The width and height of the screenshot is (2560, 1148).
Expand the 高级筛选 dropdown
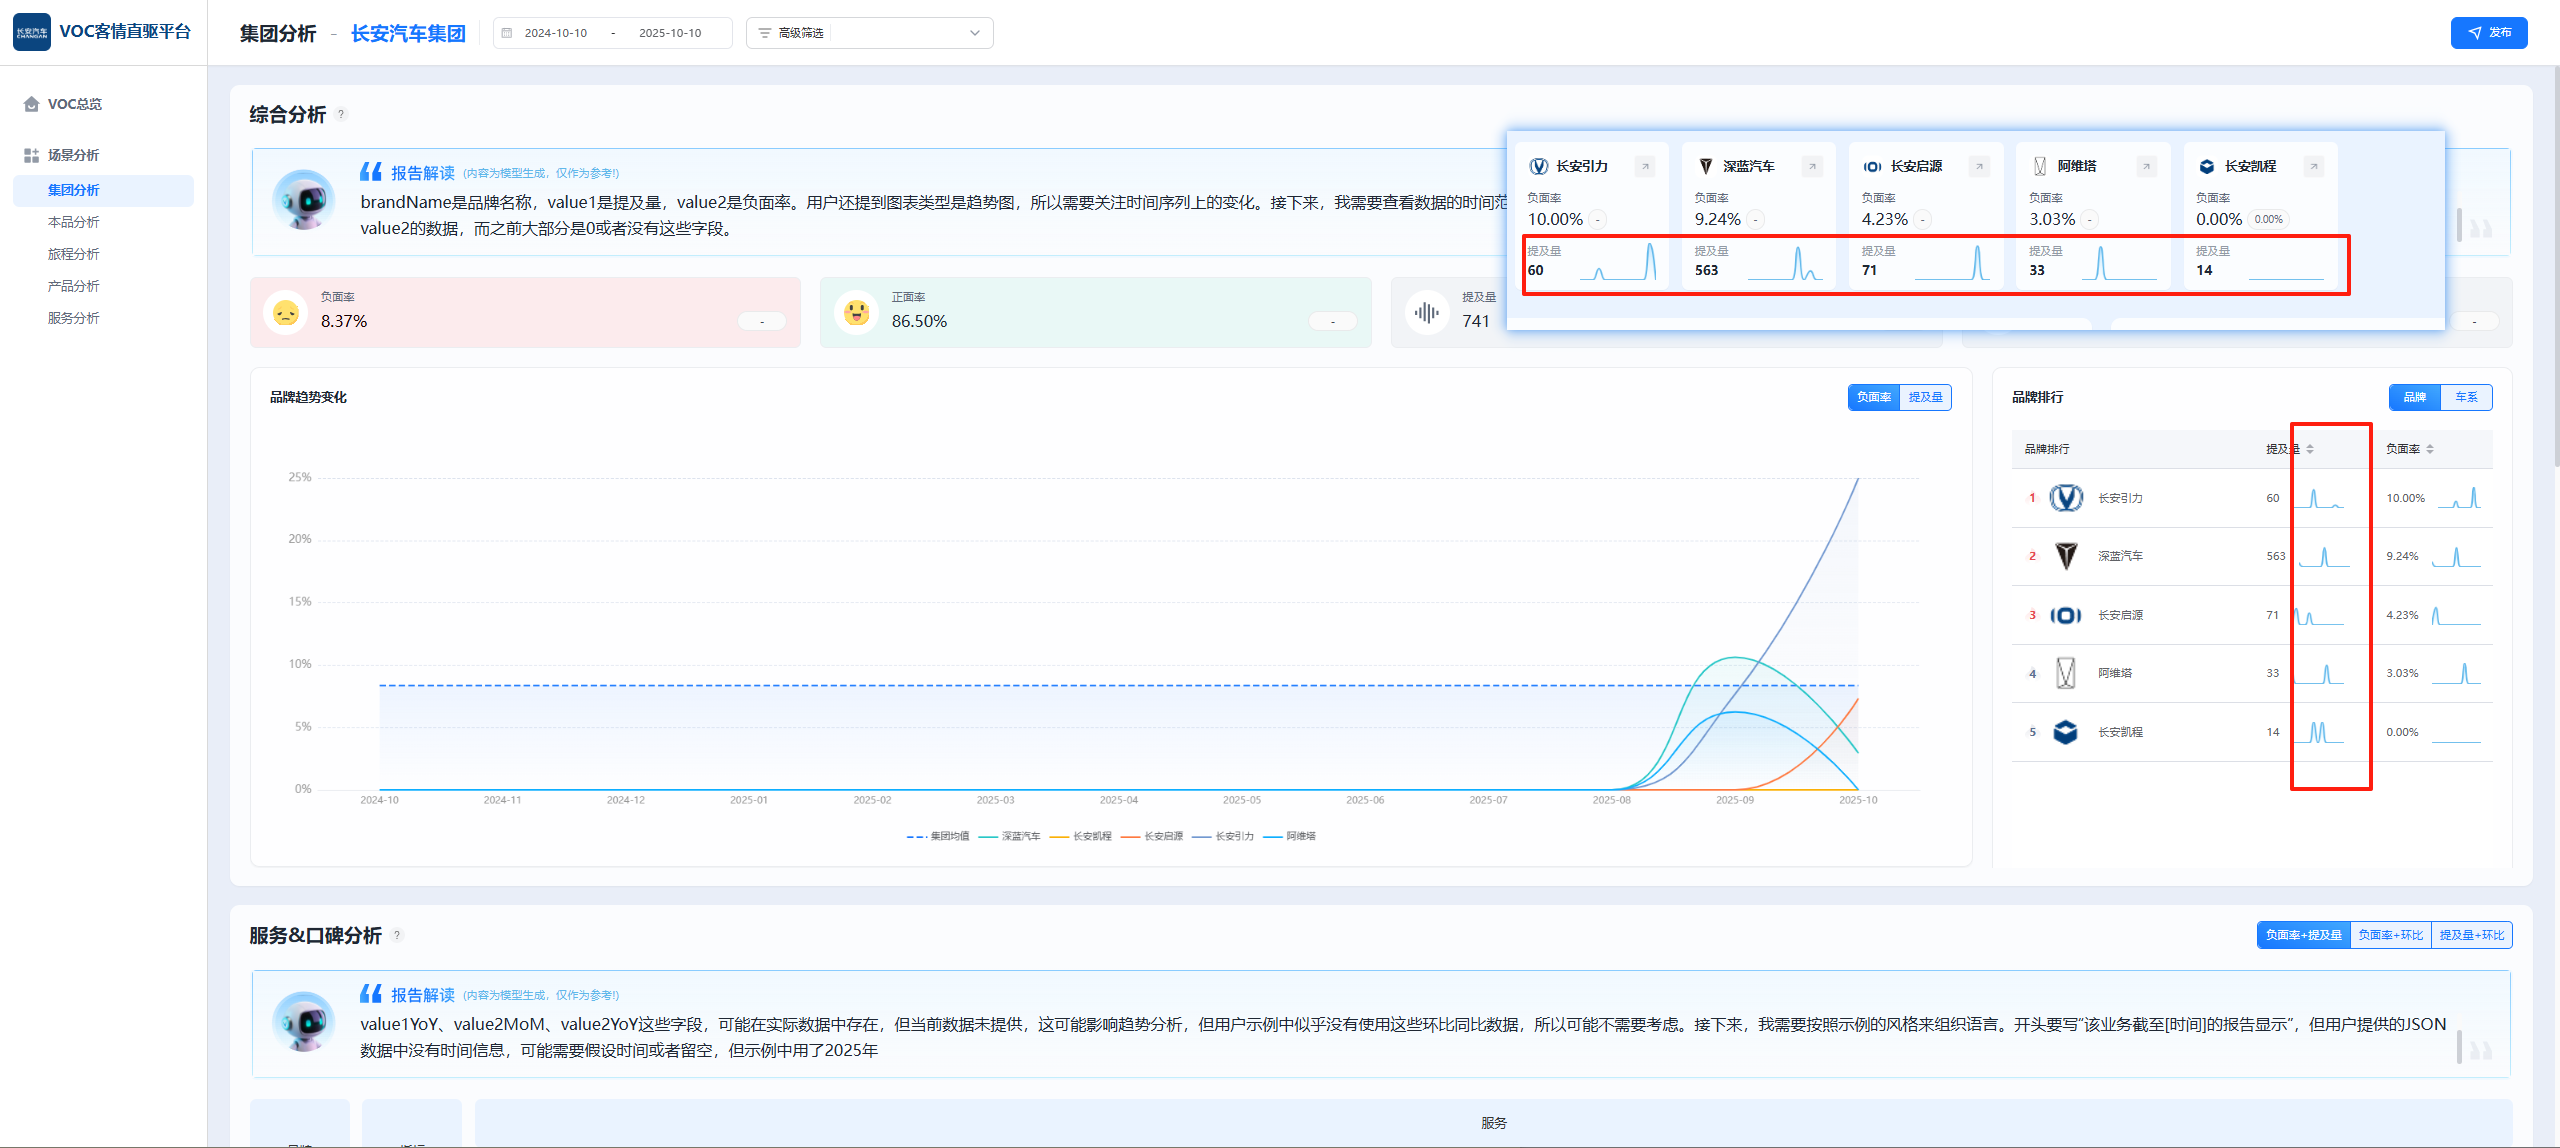pyautogui.click(x=974, y=33)
